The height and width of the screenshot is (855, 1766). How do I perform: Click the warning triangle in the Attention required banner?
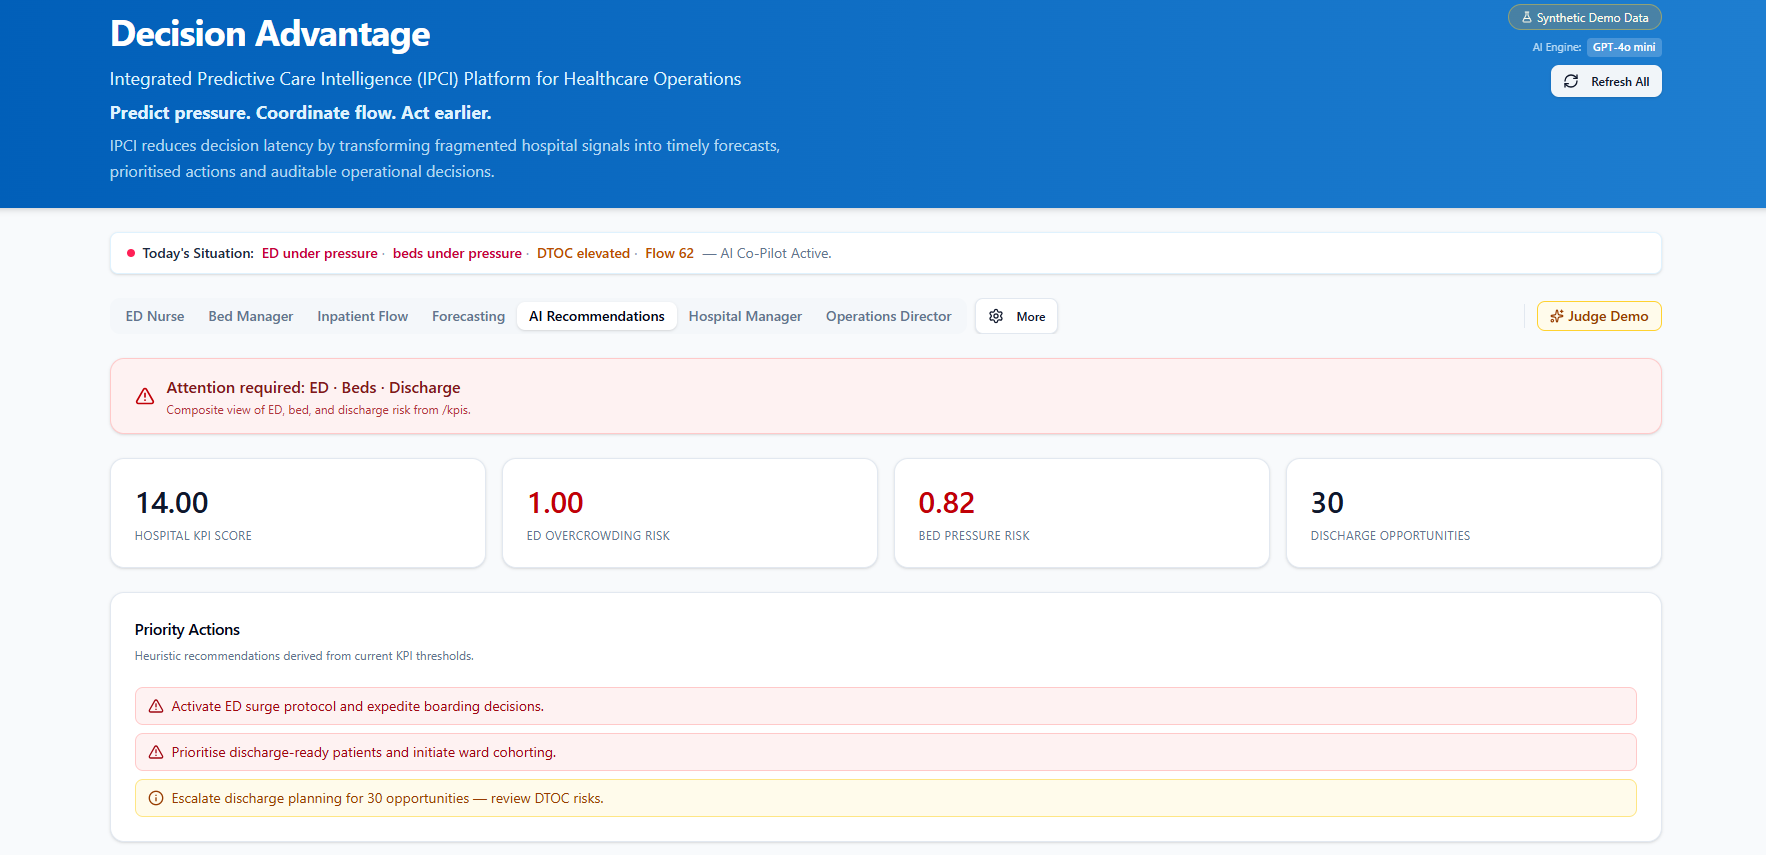pos(145,396)
